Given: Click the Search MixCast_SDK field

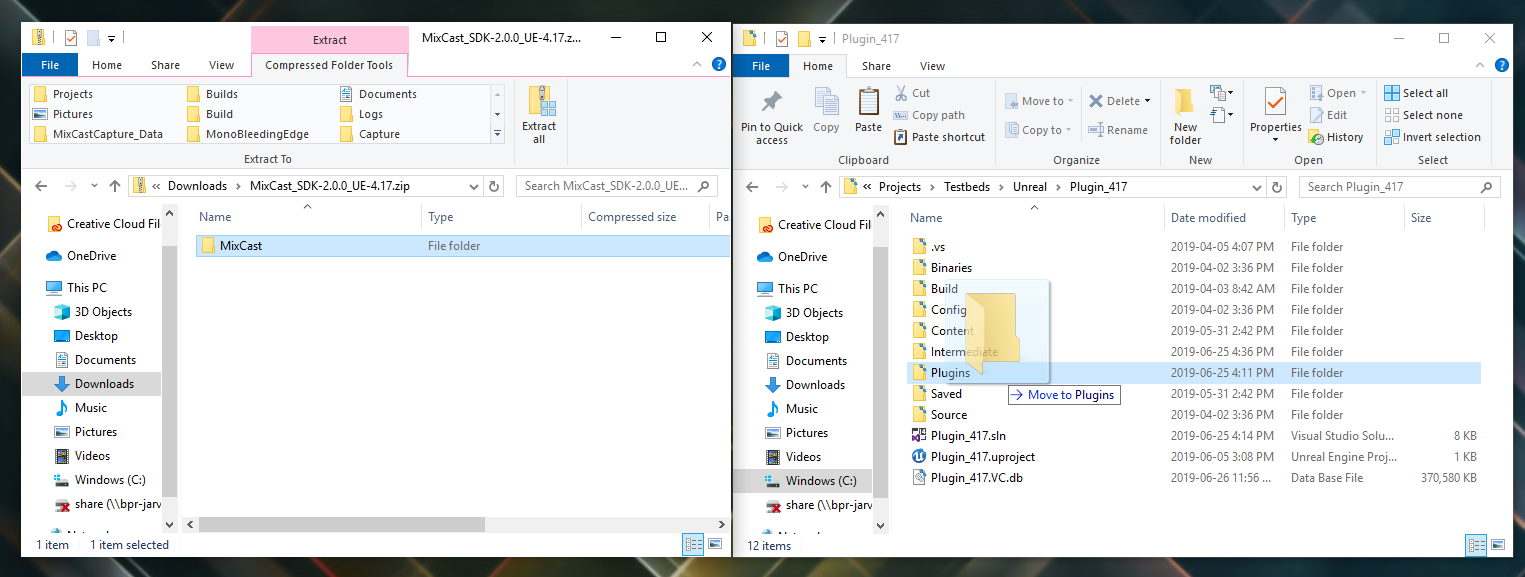Looking at the screenshot, I should (x=617, y=186).
